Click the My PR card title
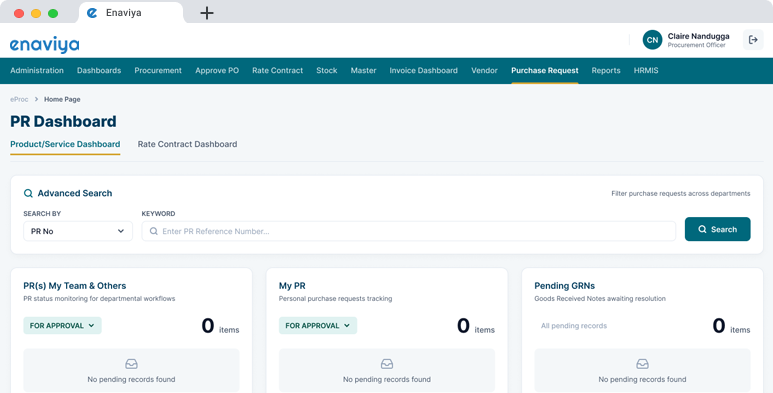The height and width of the screenshot is (393, 773). click(292, 286)
